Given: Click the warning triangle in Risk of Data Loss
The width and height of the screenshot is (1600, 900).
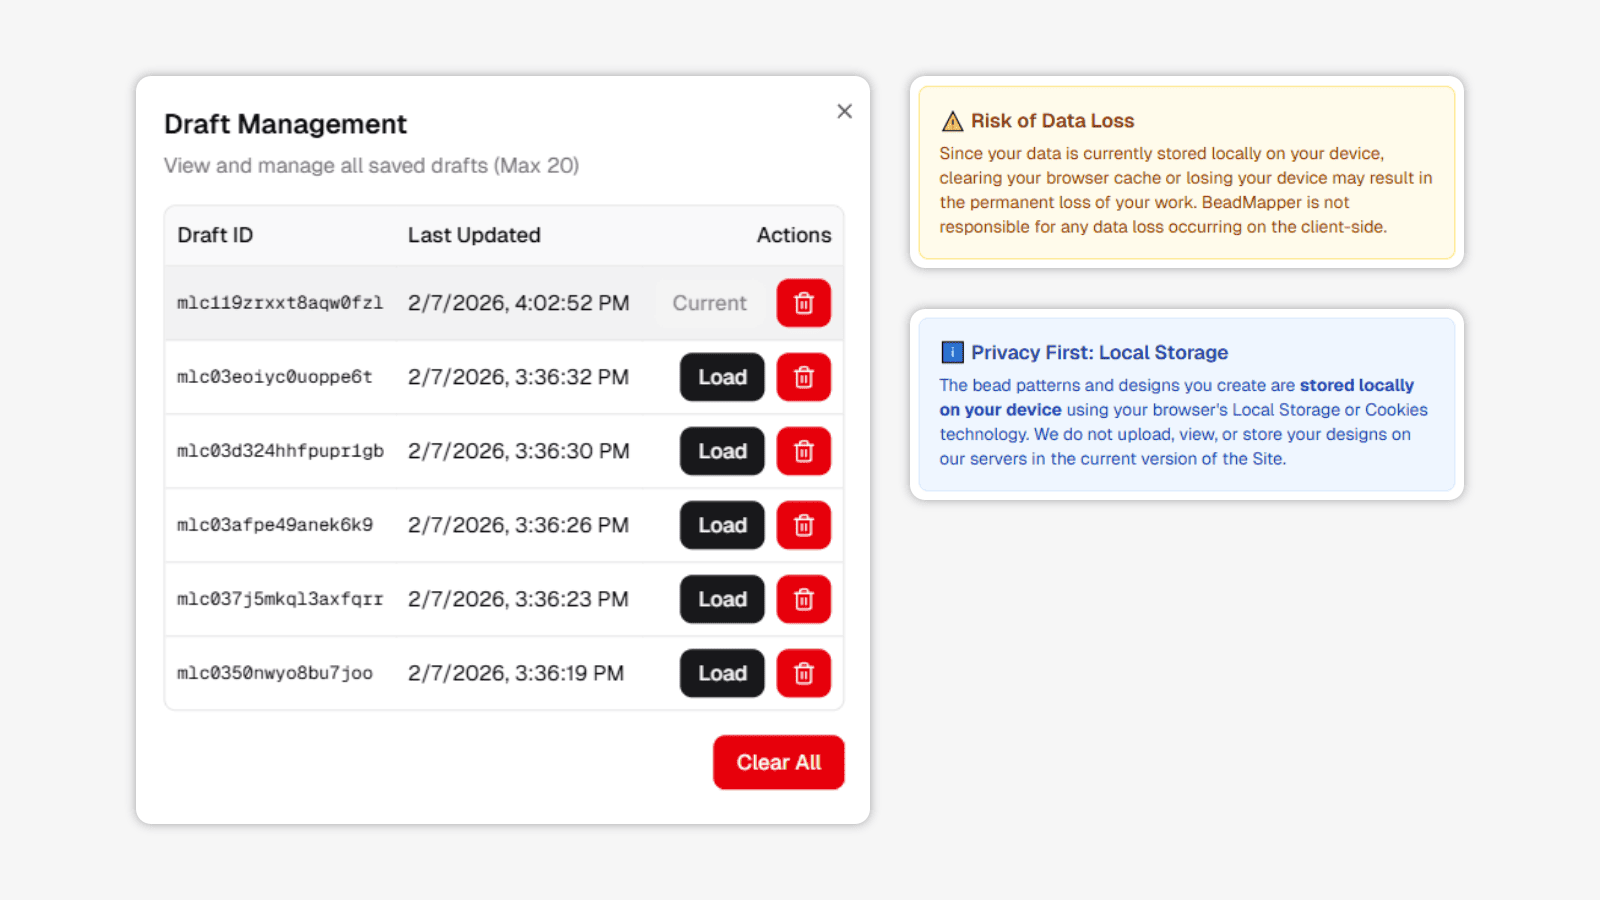Looking at the screenshot, I should click(952, 121).
